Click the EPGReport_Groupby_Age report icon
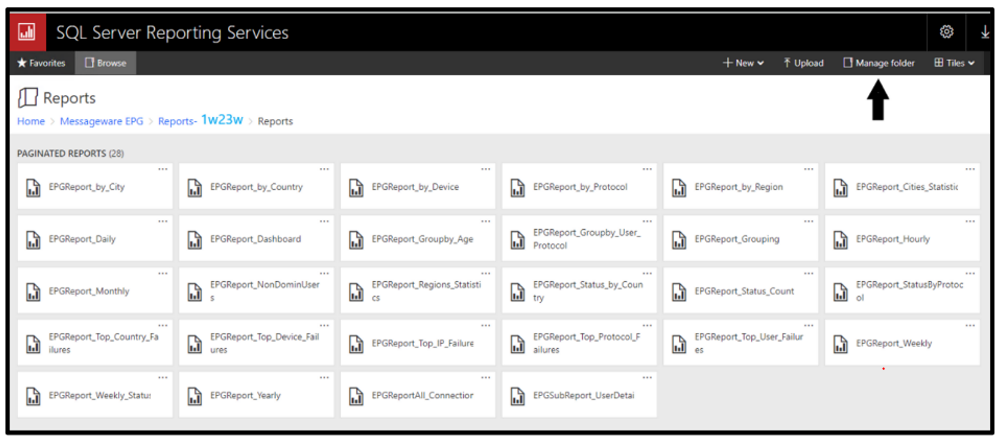This screenshot has height=445, width=1005. (x=356, y=239)
